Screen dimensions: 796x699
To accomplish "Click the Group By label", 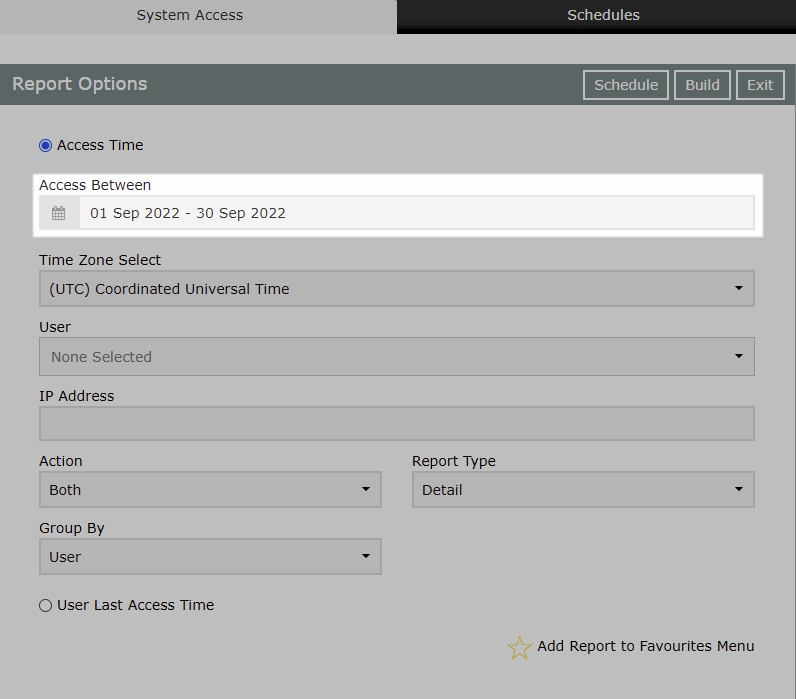I will click(x=72, y=528).
